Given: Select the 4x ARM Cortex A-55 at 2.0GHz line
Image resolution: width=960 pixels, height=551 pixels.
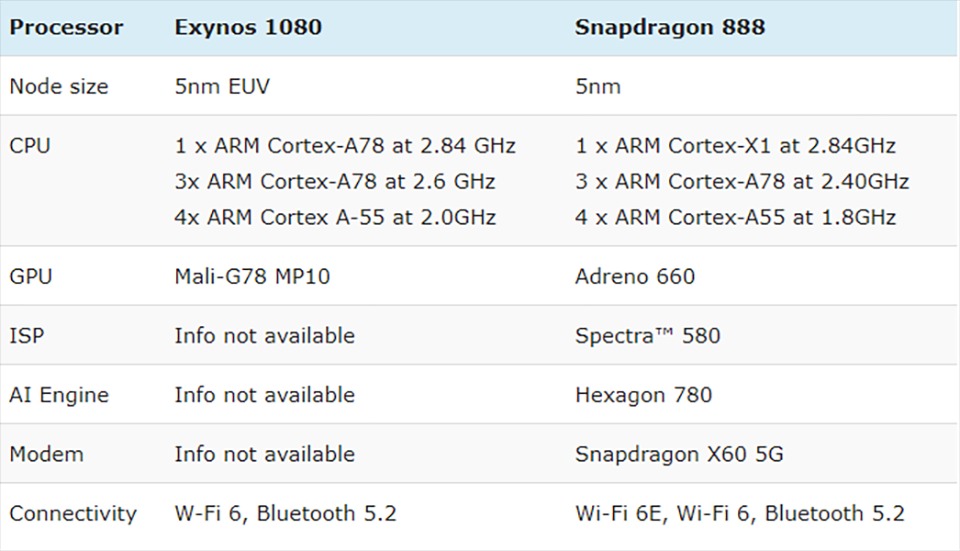Looking at the screenshot, I should [x=335, y=217].
